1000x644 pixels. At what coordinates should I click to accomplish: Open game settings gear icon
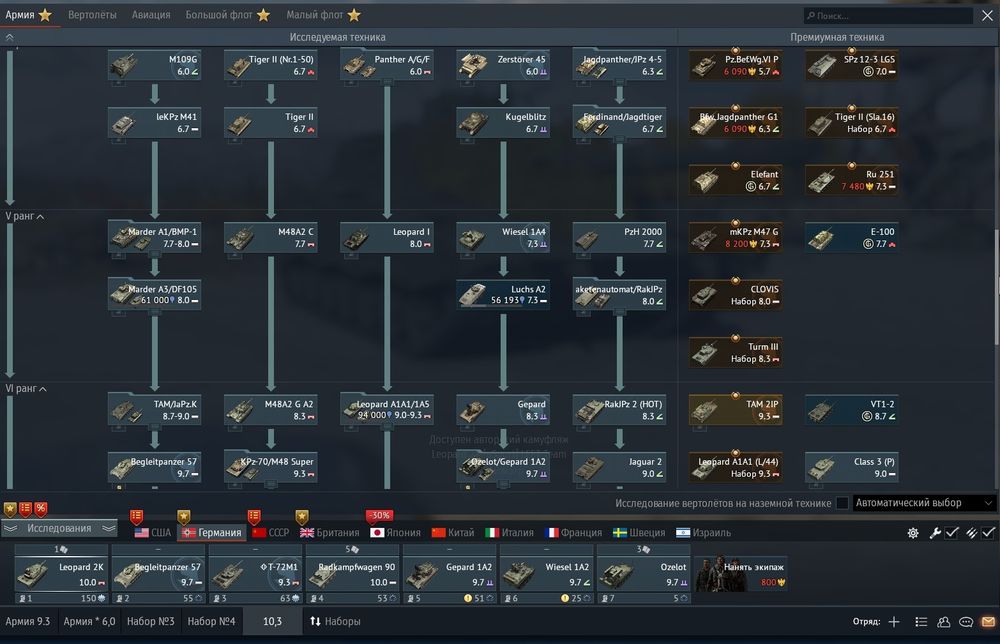pyautogui.click(x=913, y=532)
